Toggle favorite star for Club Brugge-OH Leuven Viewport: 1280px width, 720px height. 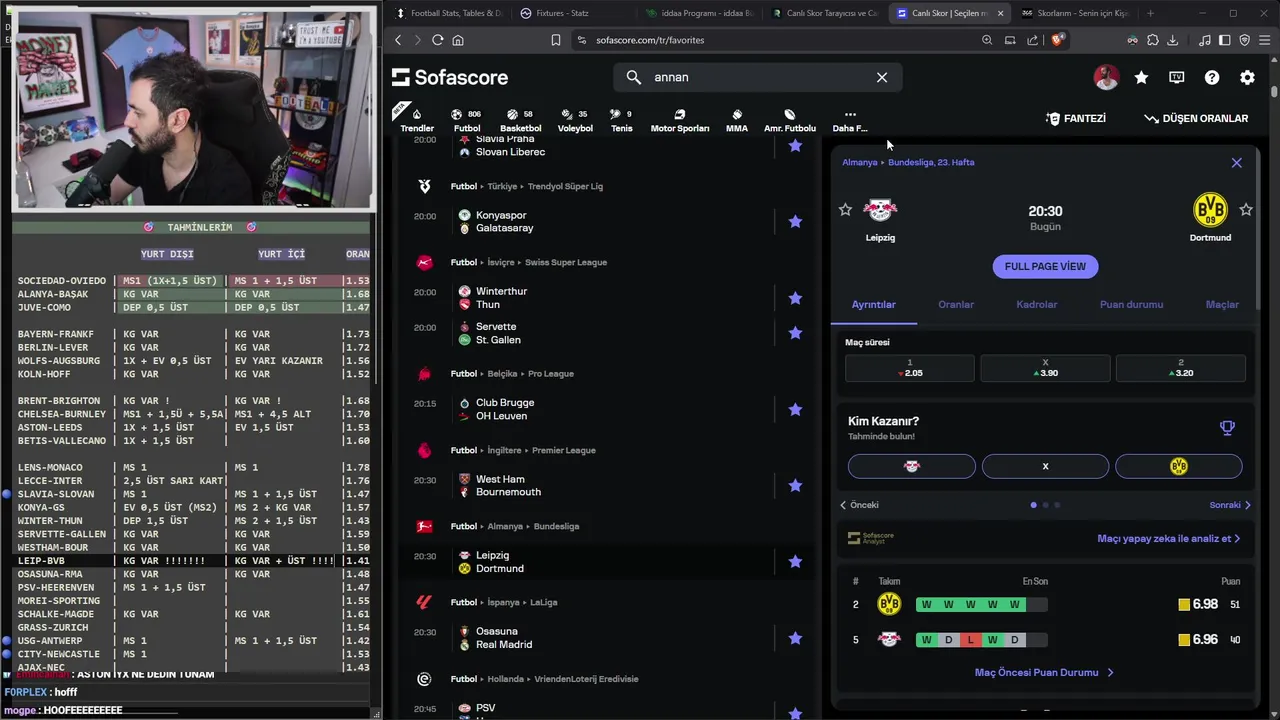click(x=795, y=409)
